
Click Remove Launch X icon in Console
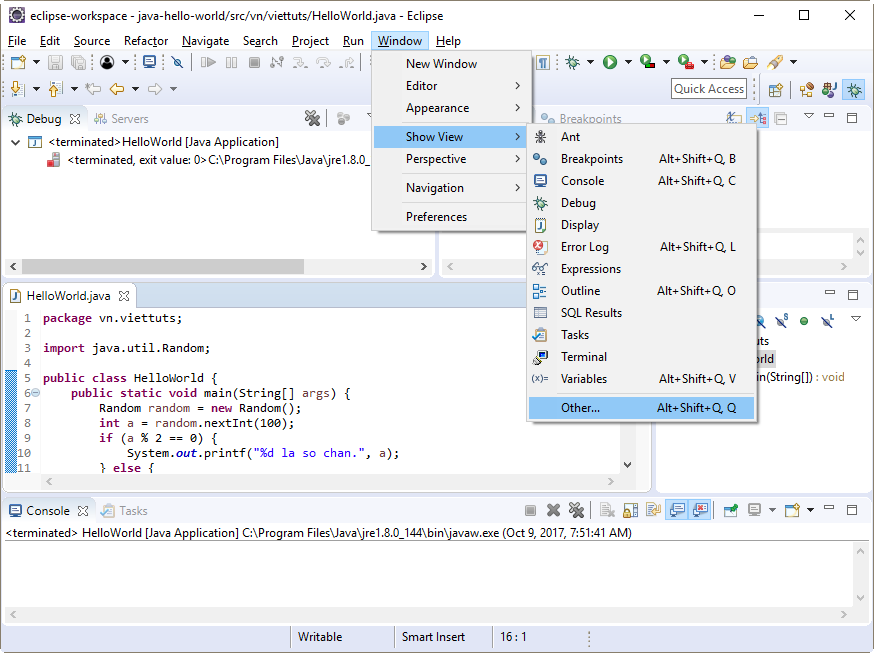tap(553, 510)
